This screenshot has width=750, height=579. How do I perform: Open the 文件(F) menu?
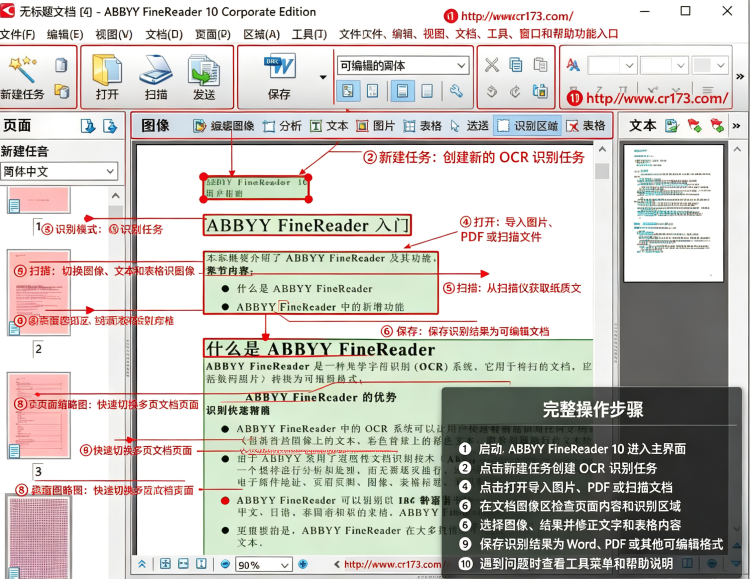pyautogui.click(x=18, y=34)
